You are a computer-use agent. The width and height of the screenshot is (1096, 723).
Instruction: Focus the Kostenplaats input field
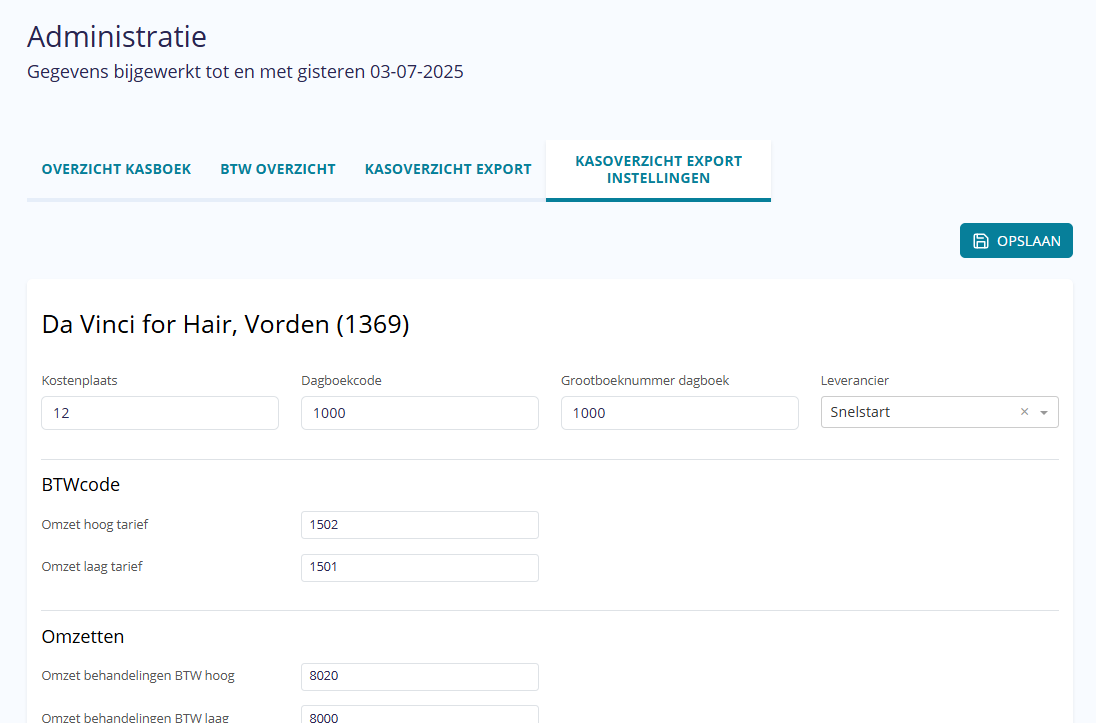[x=160, y=413]
